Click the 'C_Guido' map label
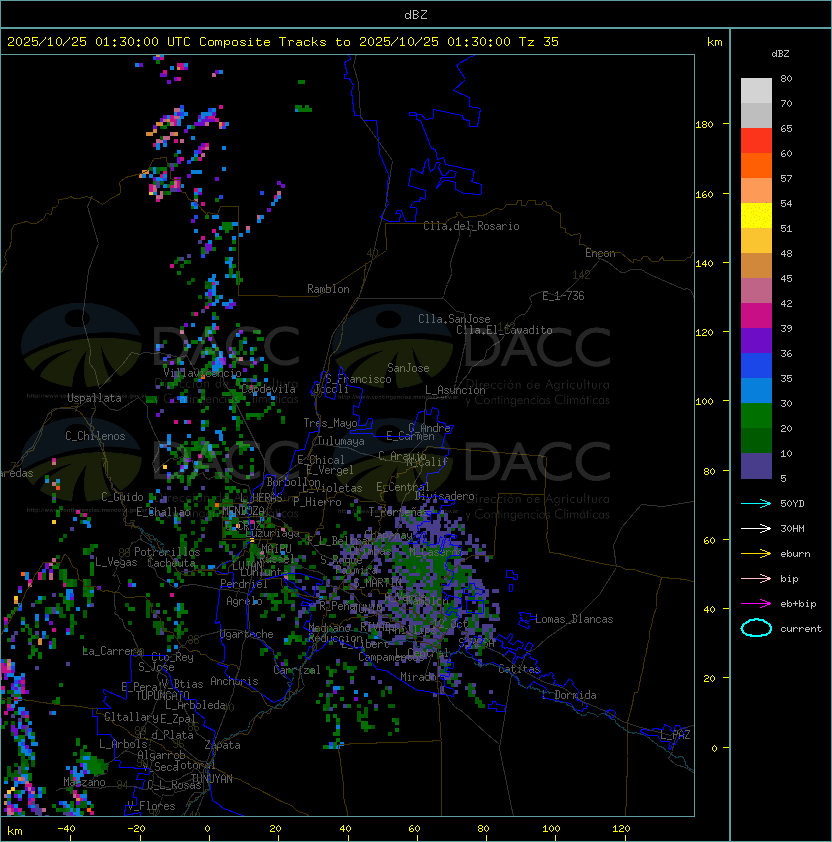Viewport: 832px width, 842px height. 122,497
